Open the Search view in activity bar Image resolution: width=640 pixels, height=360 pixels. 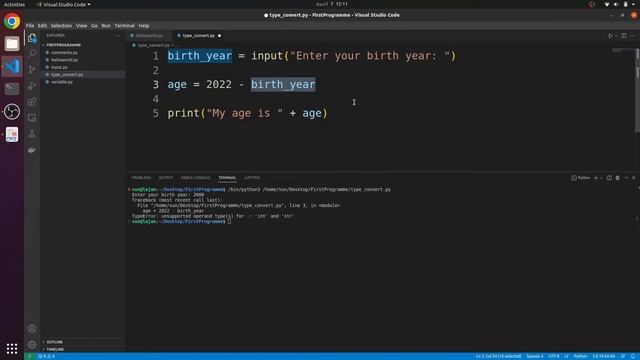[x=32, y=53]
